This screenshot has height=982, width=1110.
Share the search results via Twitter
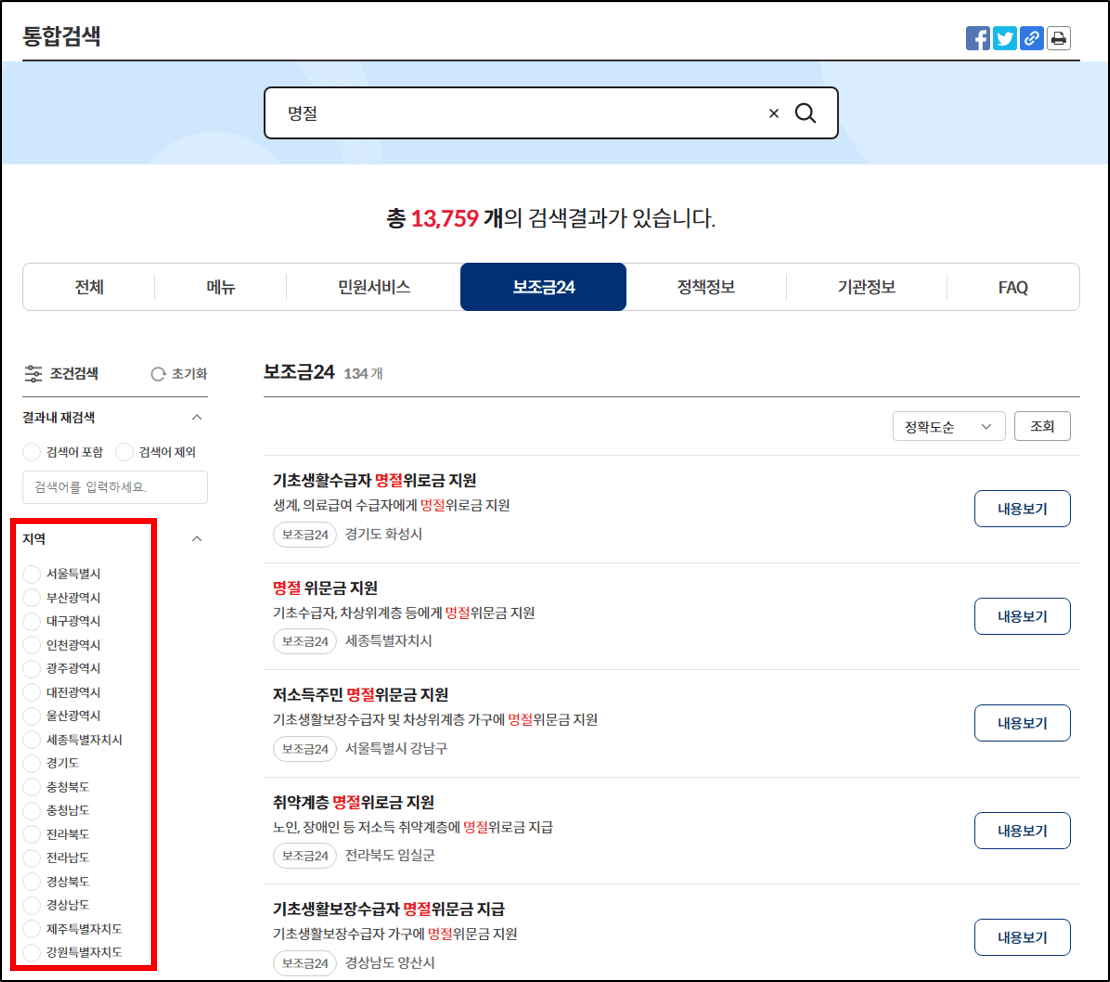click(x=1004, y=38)
